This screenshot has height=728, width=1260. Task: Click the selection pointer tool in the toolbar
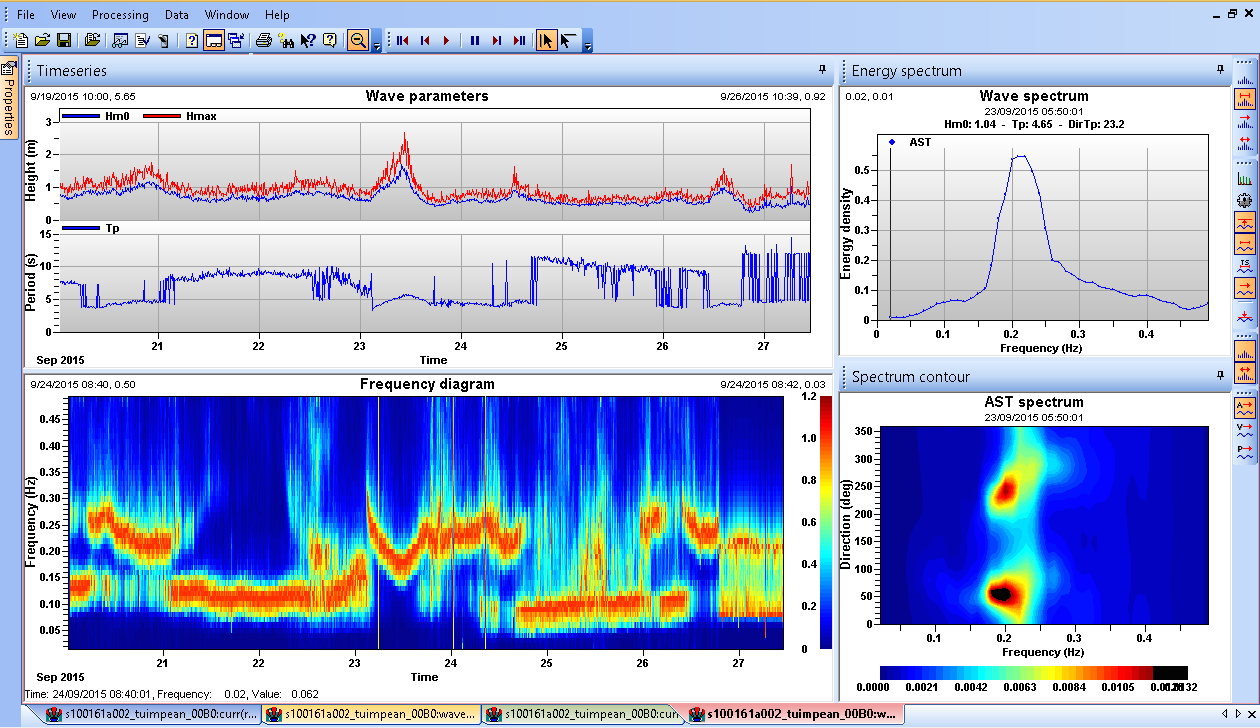click(546, 40)
